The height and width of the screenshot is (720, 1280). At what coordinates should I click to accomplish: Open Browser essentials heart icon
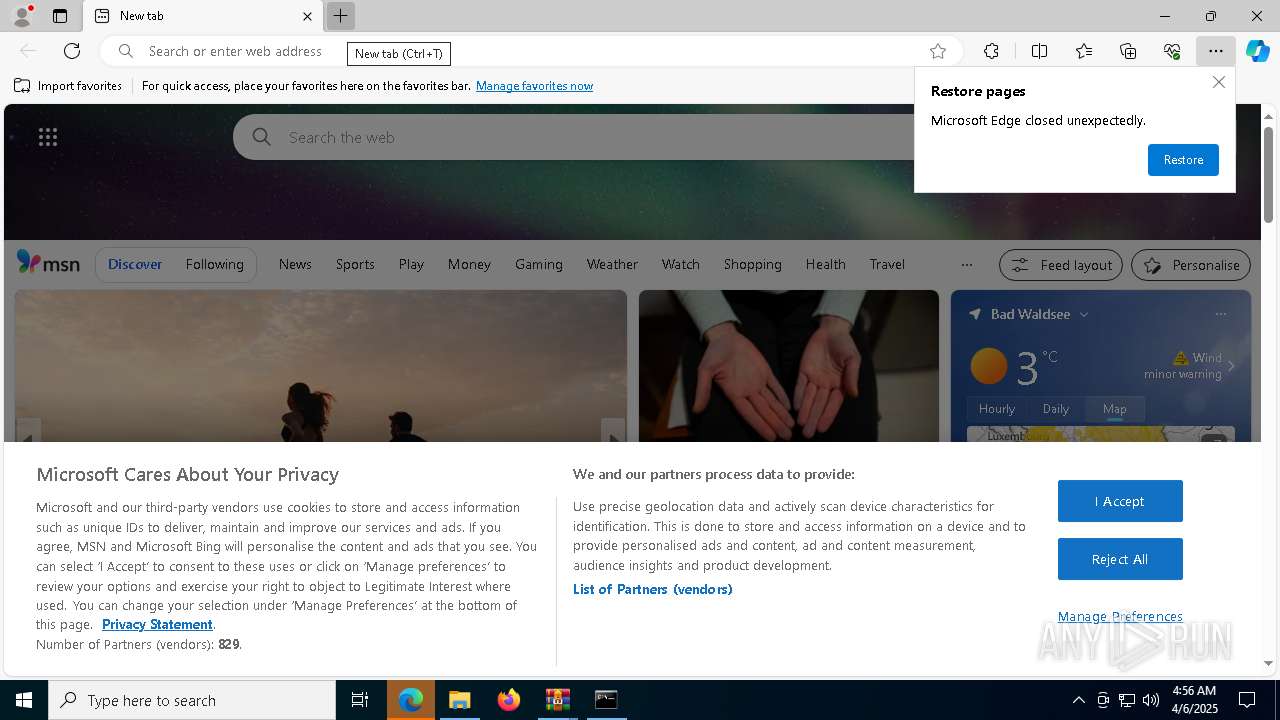point(1172,51)
